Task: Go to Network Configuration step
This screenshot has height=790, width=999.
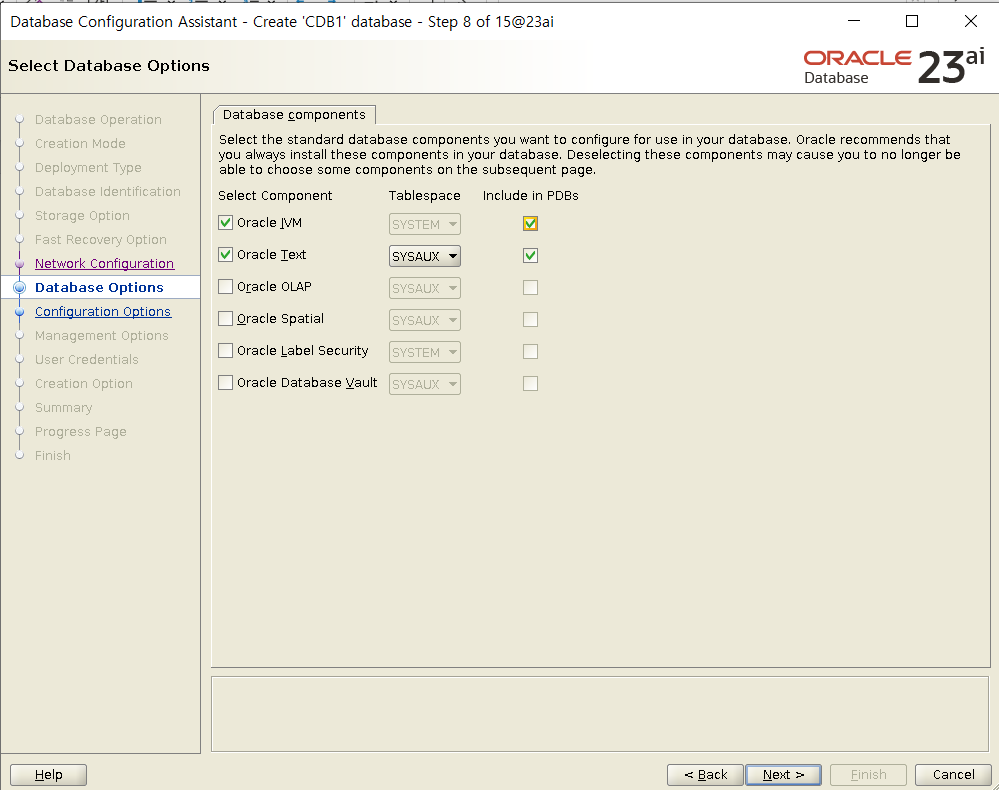Action: pyautogui.click(x=104, y=263)
